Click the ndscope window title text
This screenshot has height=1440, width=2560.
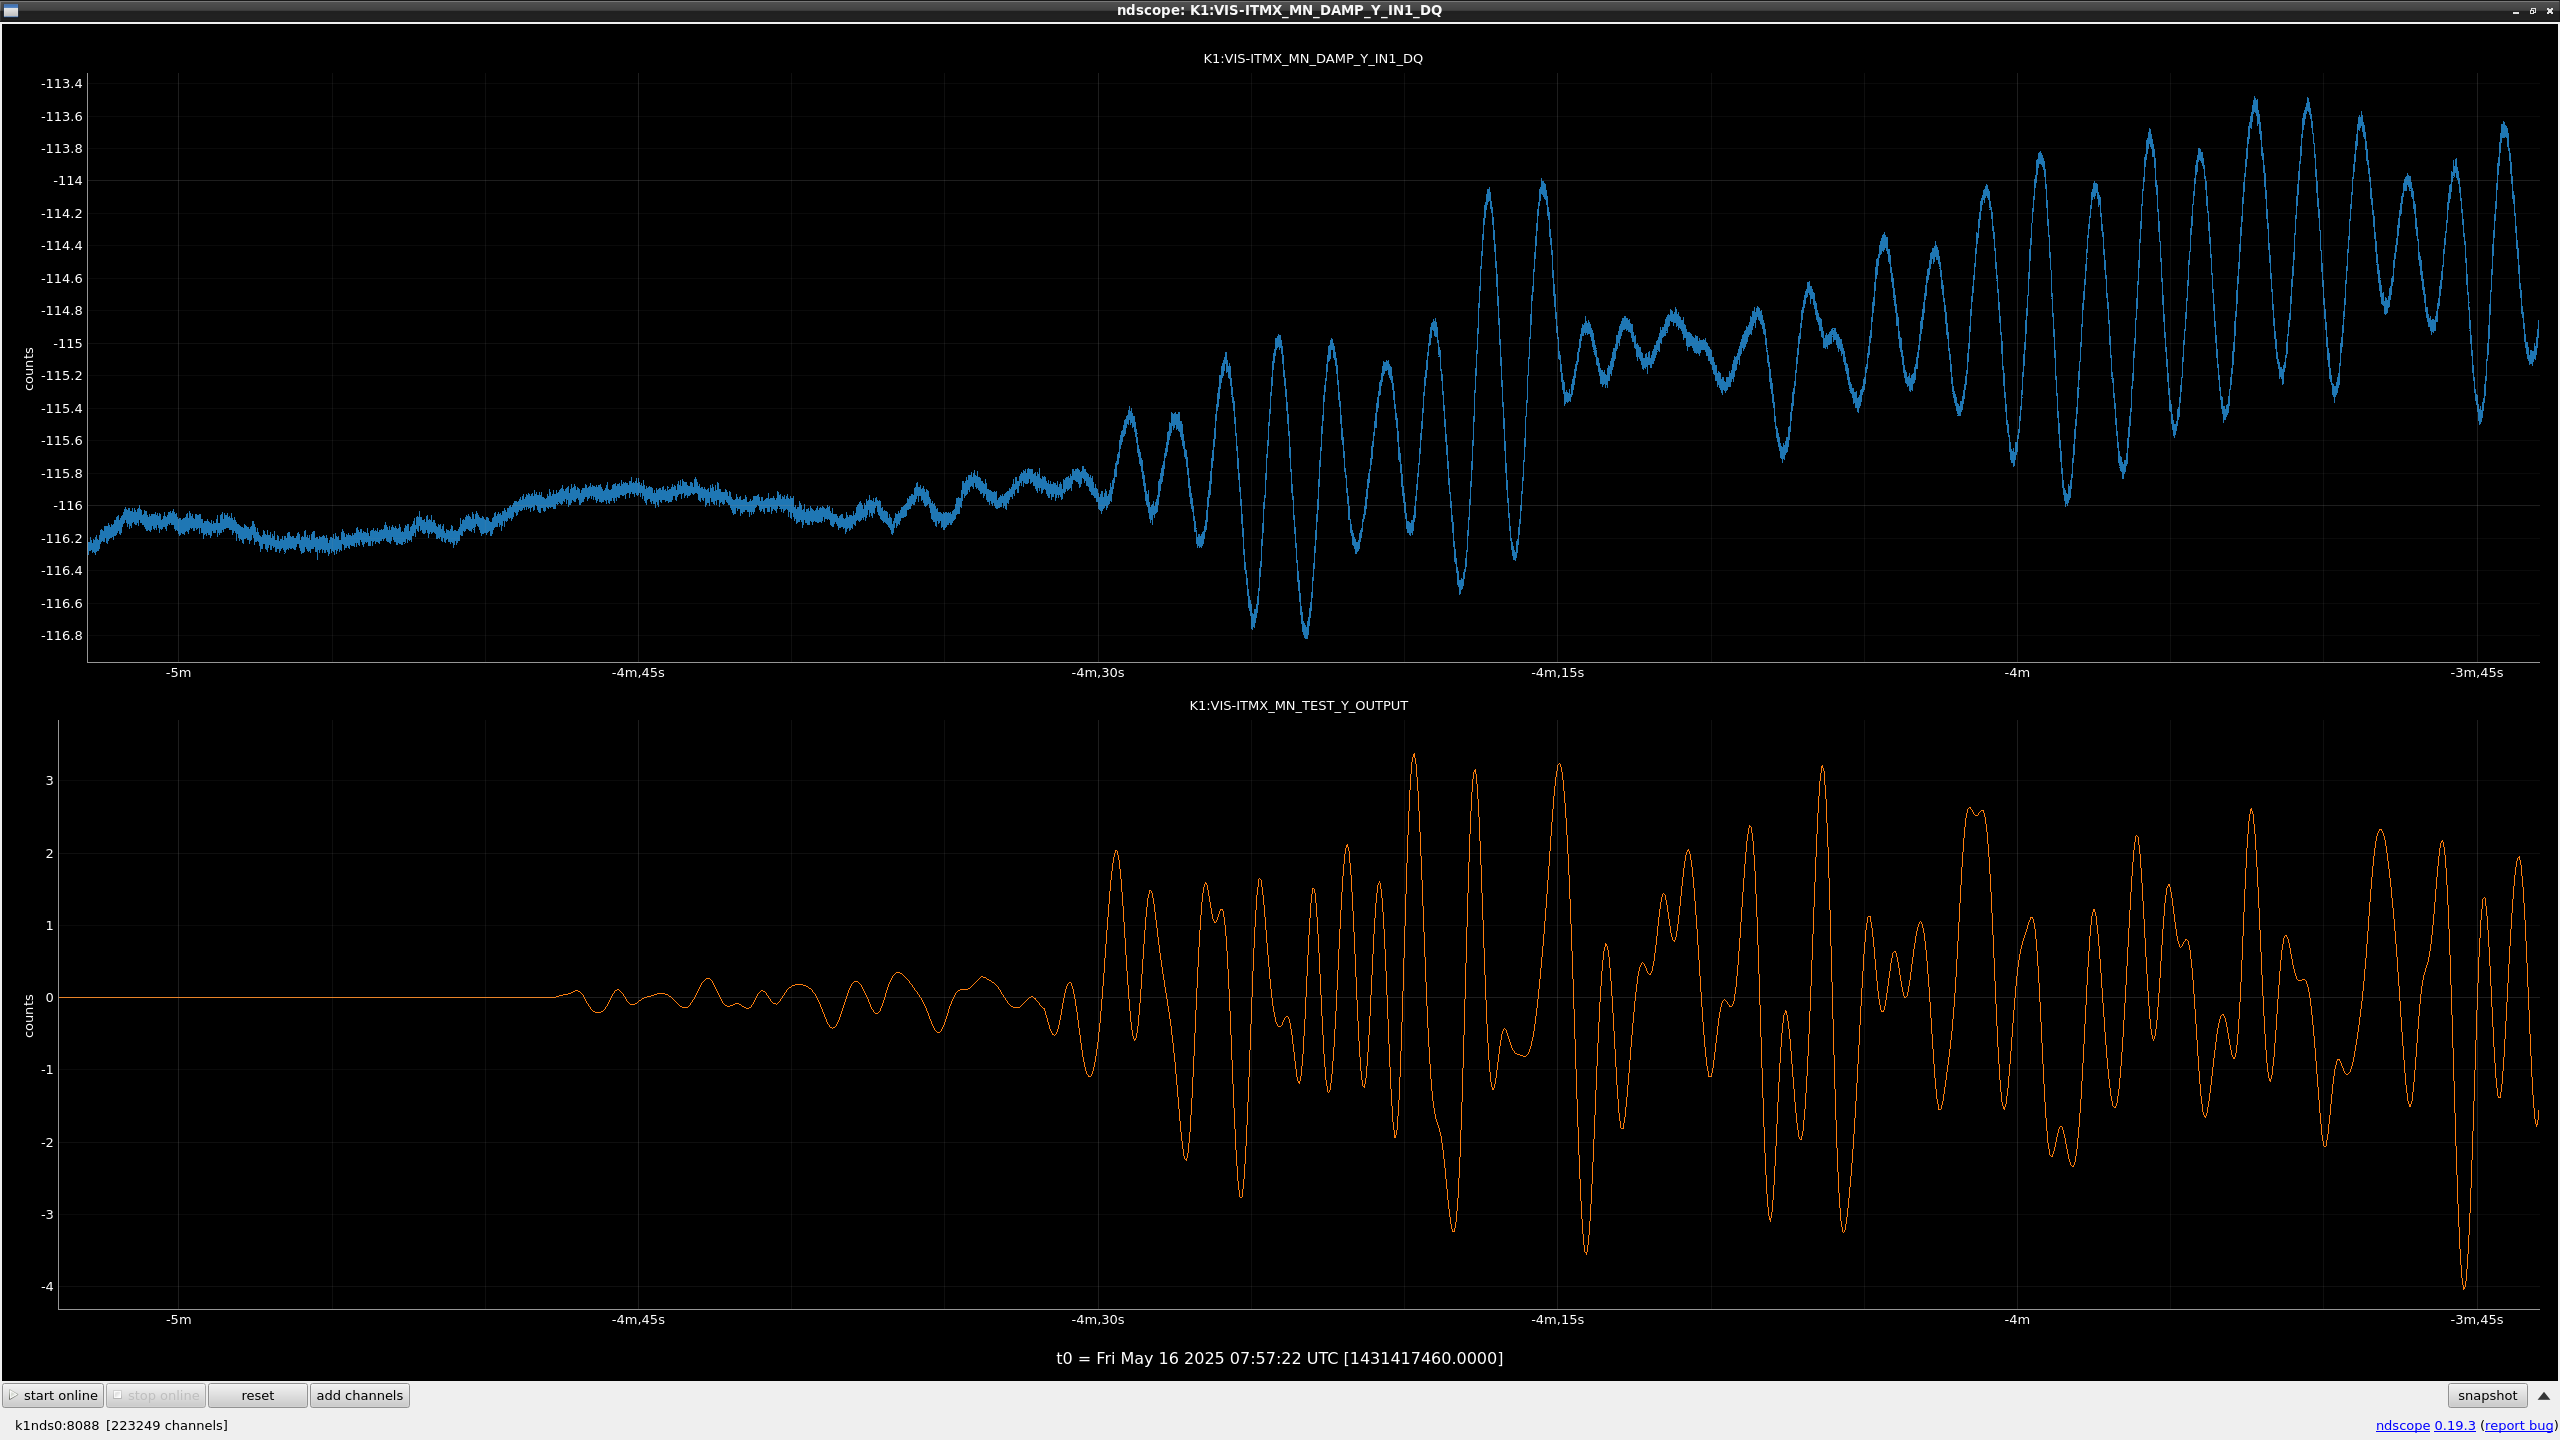coord(1279,10)
